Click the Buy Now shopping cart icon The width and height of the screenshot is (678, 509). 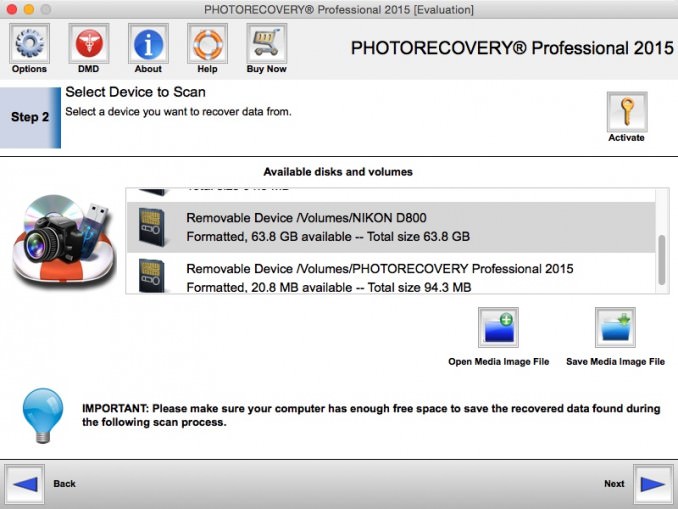(x=266, y=43)
